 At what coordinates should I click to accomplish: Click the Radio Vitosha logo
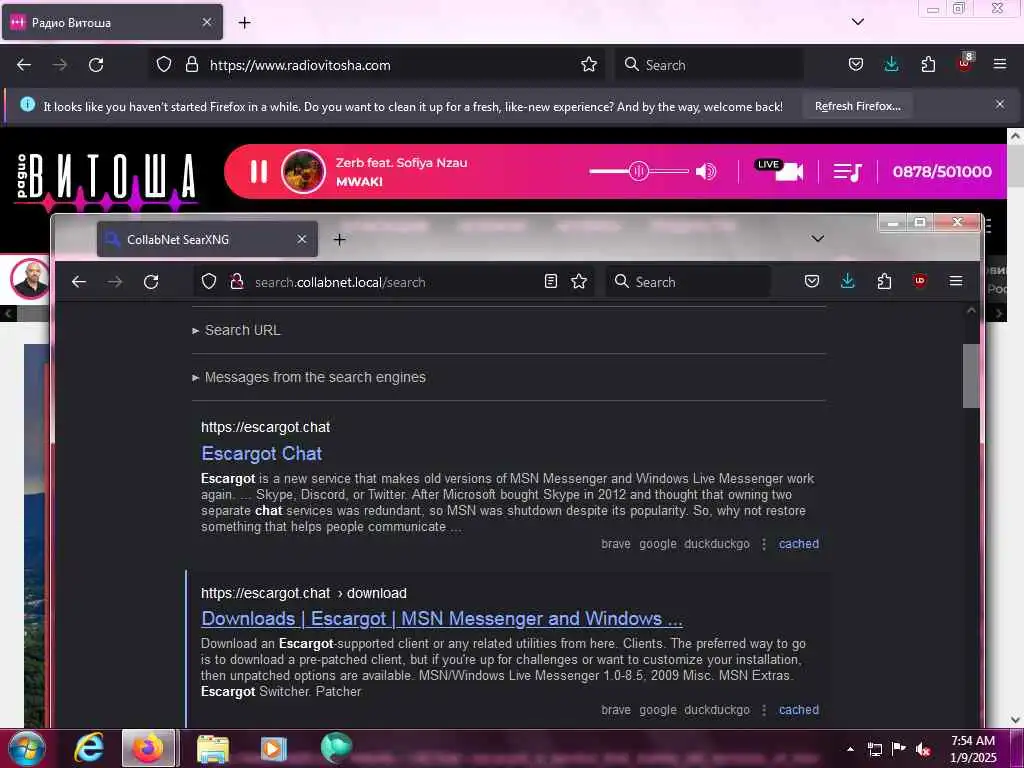[105, 180]
